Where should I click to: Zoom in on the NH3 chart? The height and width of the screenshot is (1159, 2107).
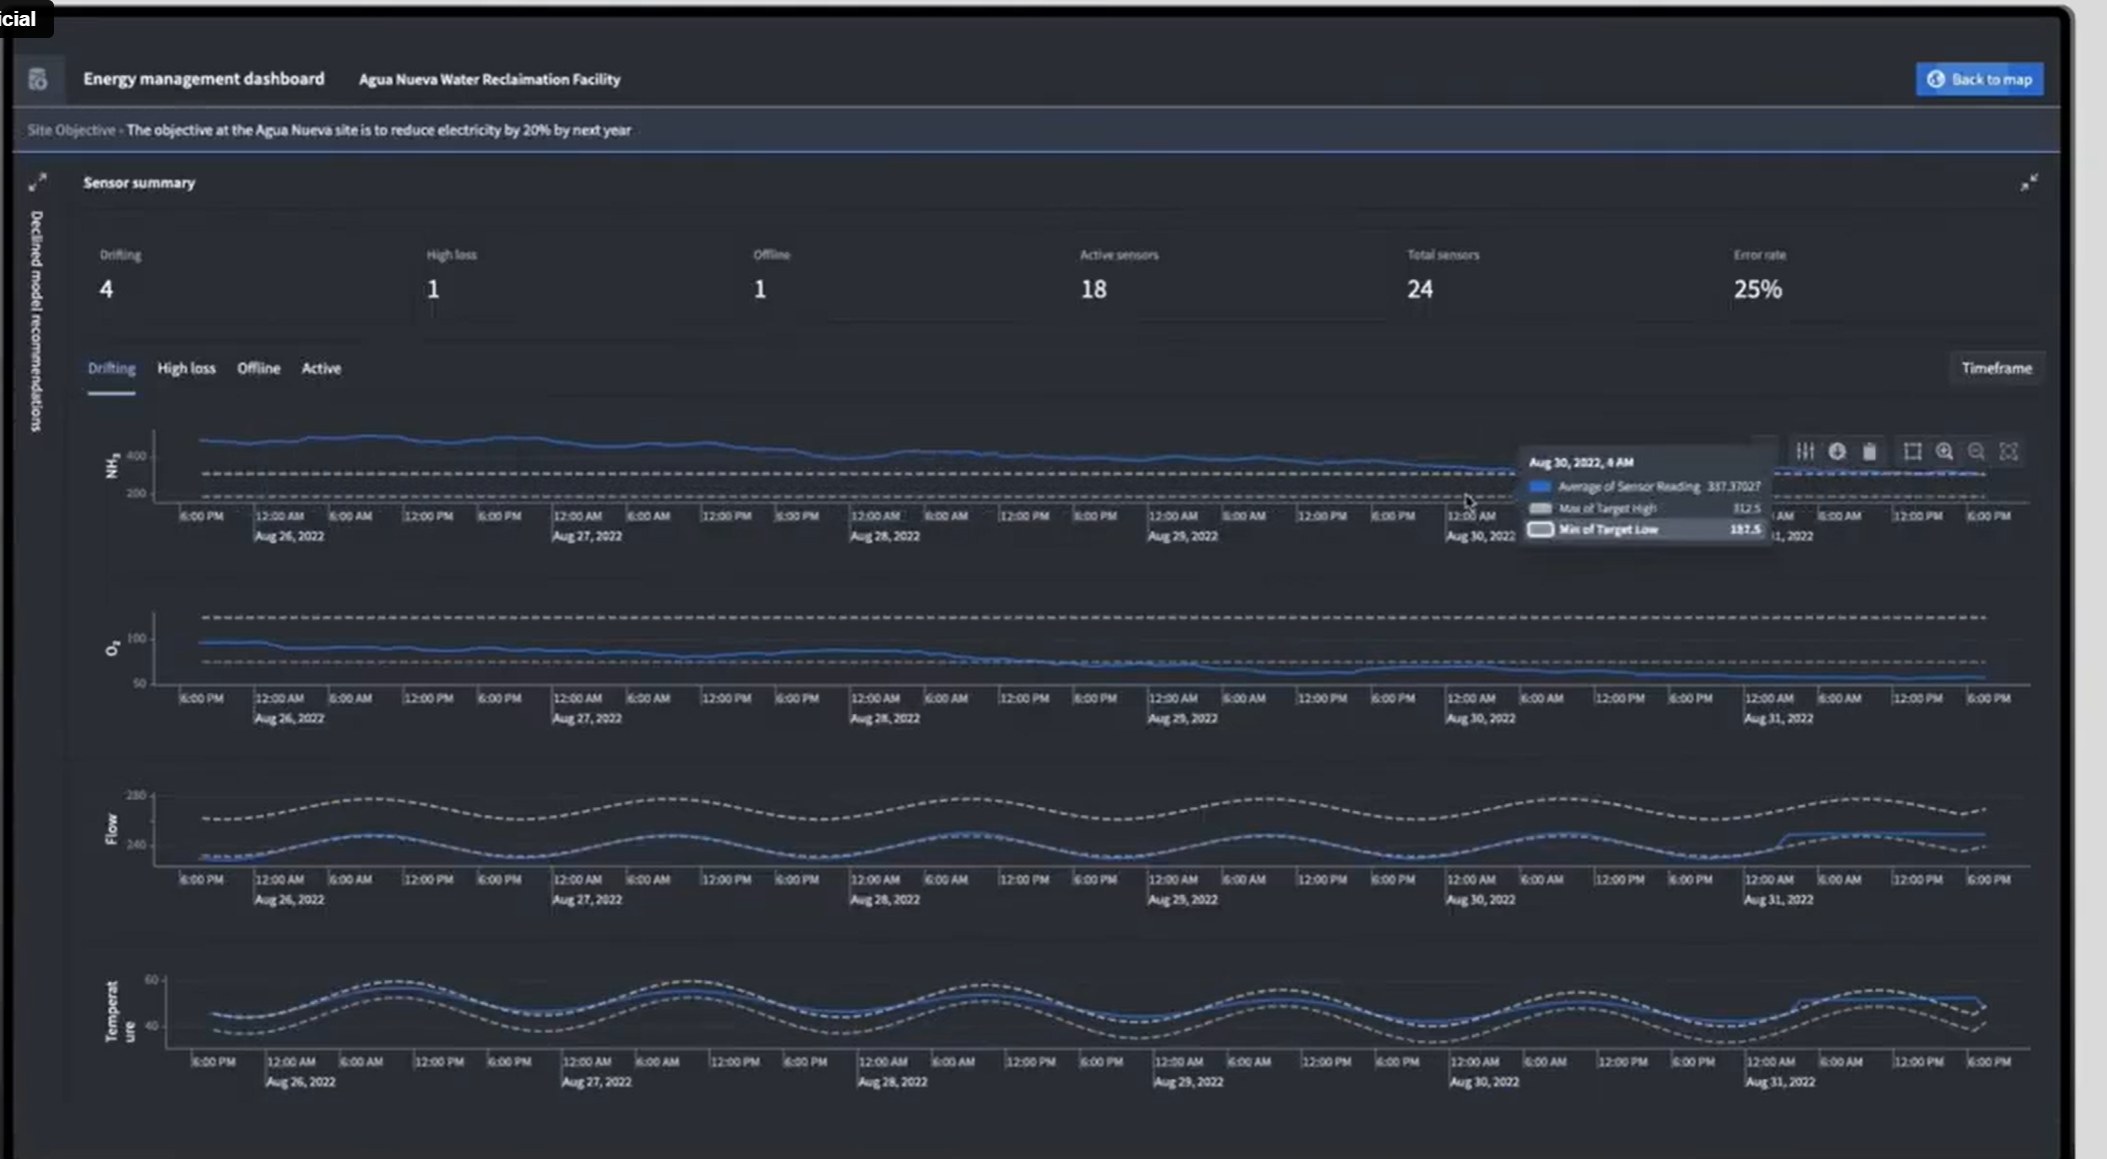[x=1944, y=452]
